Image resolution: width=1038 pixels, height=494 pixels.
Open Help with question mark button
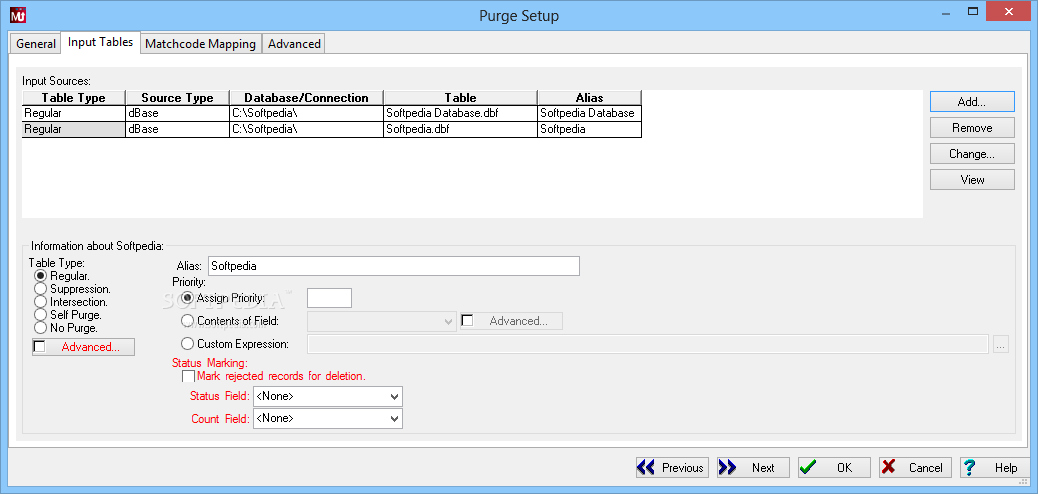coord(994,468)
